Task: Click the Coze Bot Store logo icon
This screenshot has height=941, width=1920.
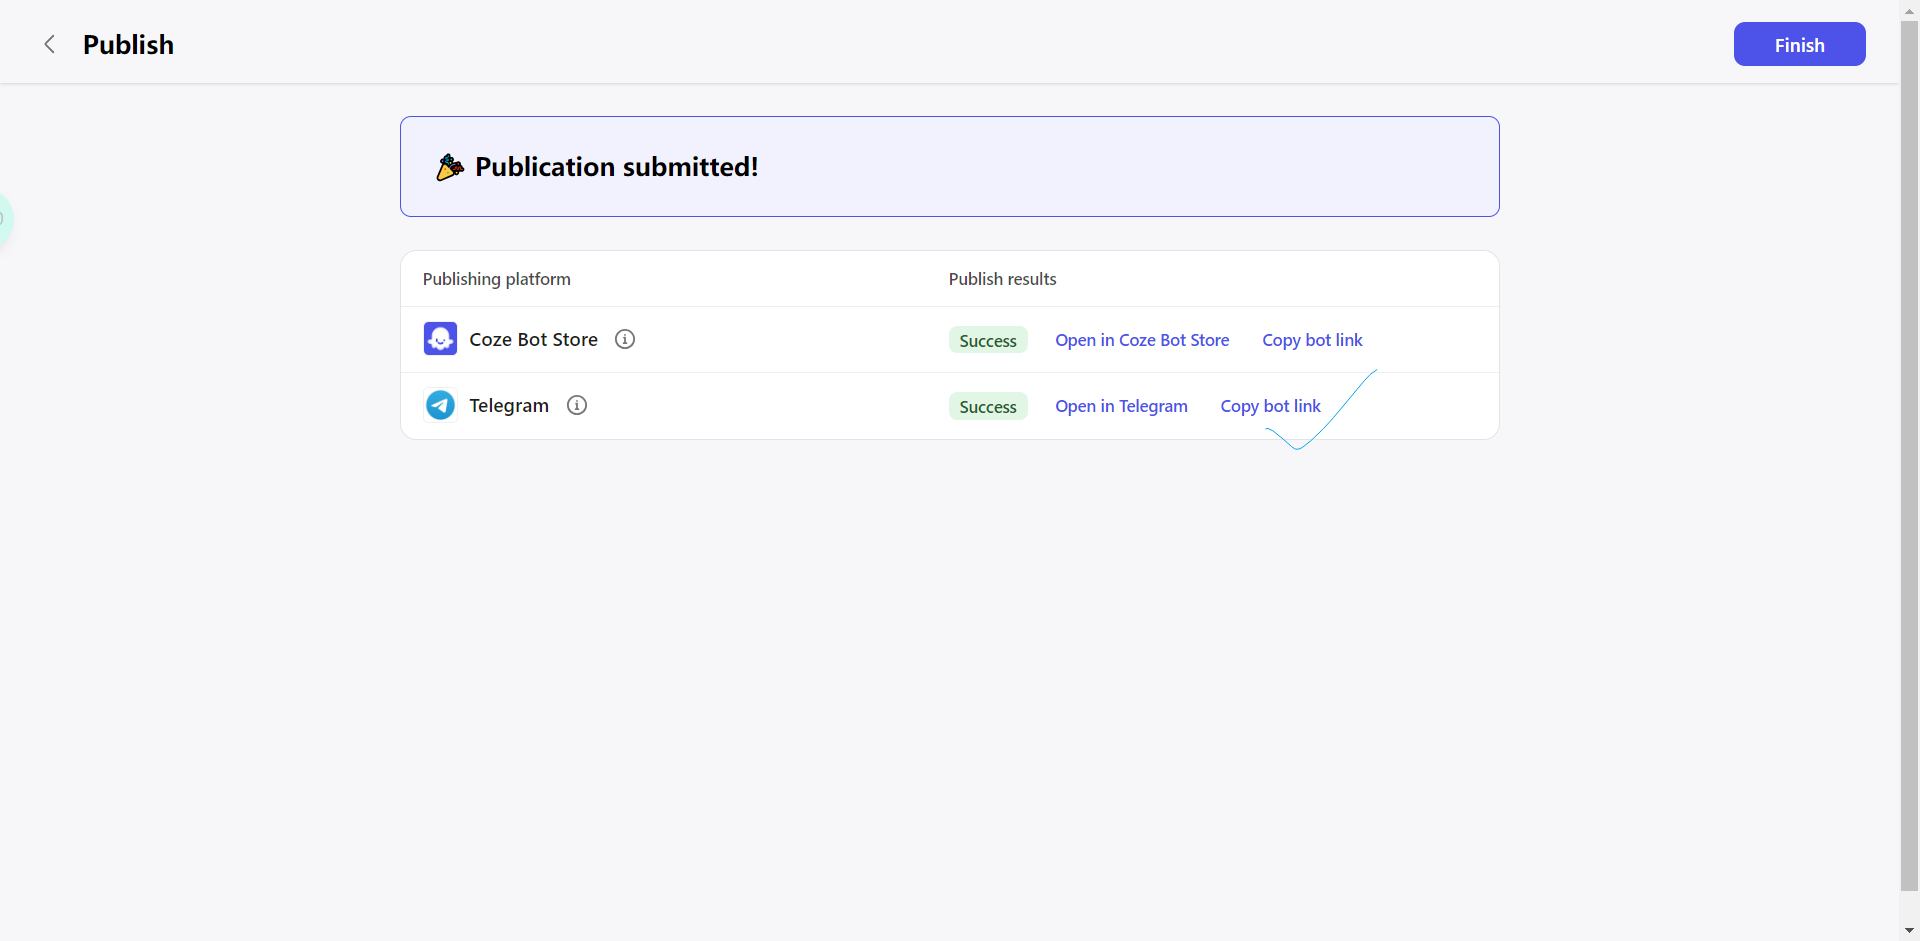Action: [x=440, y=339]
